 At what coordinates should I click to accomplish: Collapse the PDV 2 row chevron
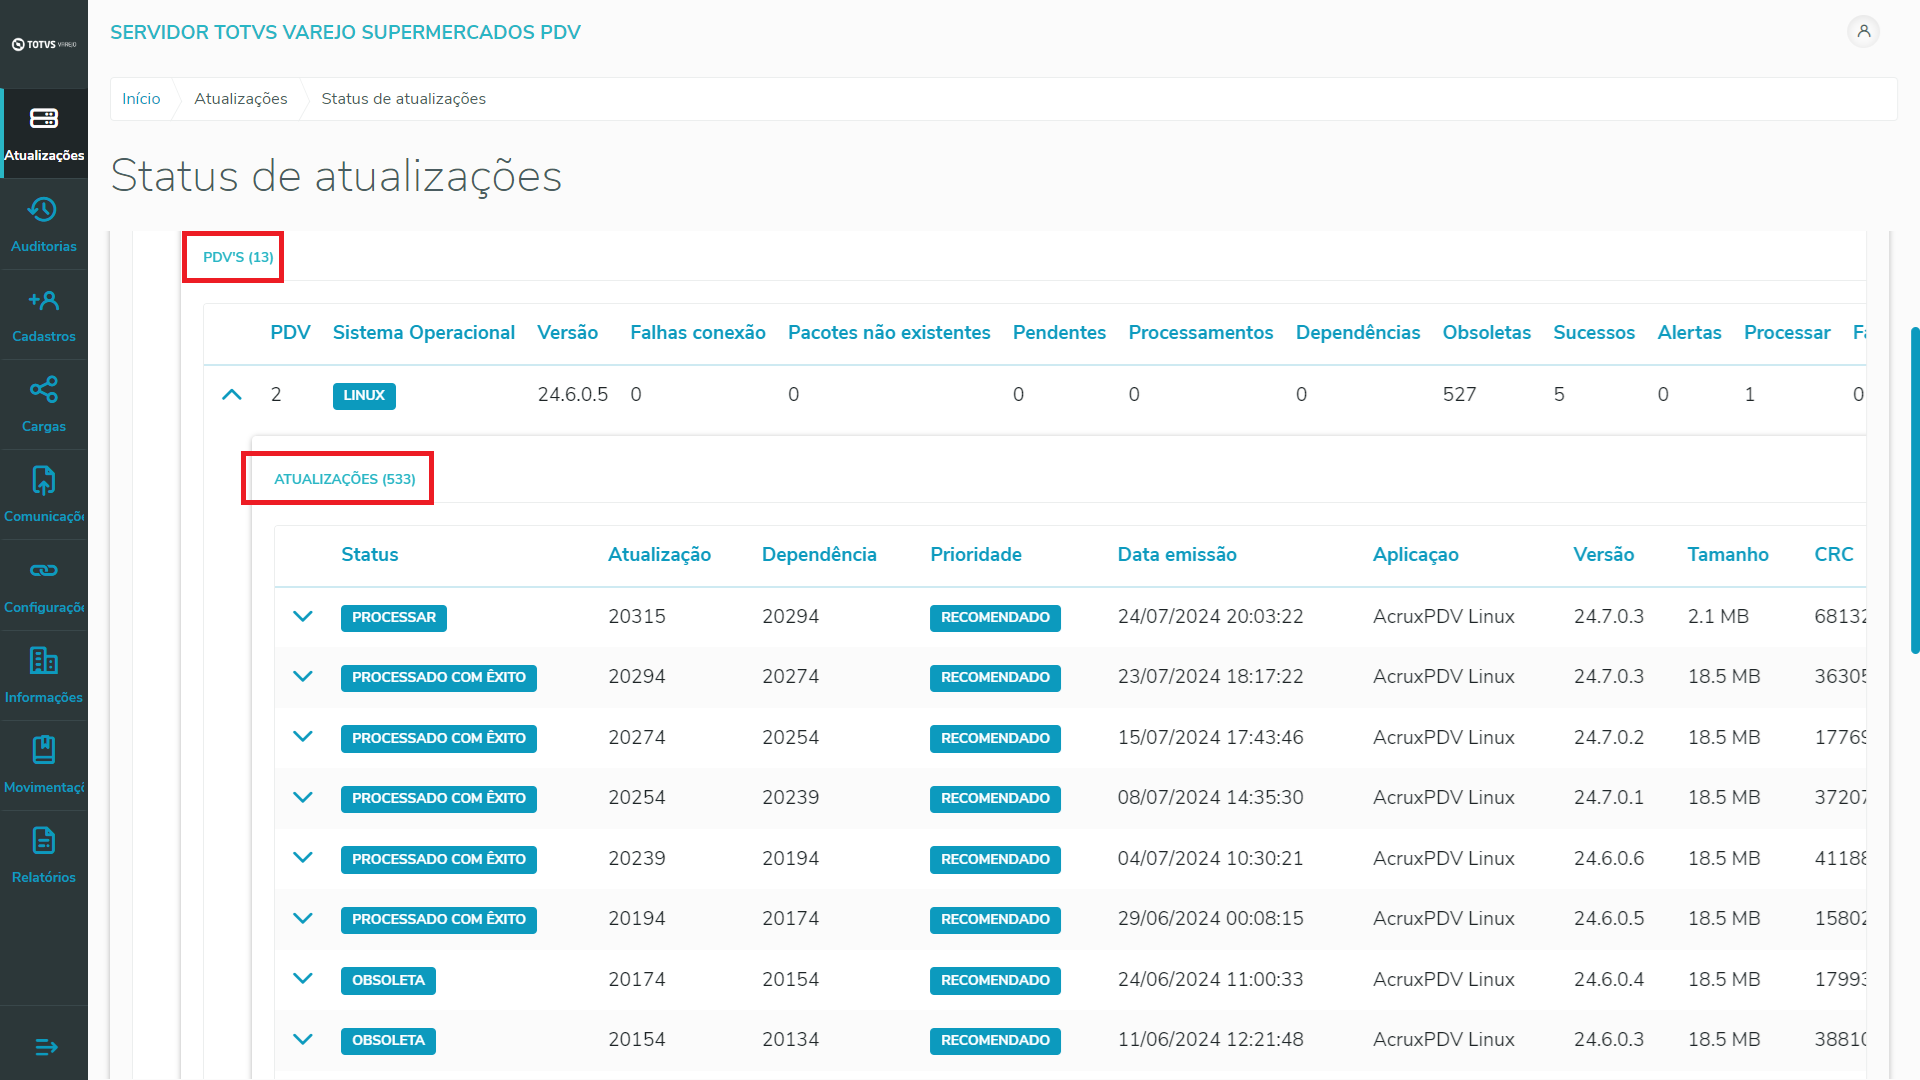click(x=232, y=395)
